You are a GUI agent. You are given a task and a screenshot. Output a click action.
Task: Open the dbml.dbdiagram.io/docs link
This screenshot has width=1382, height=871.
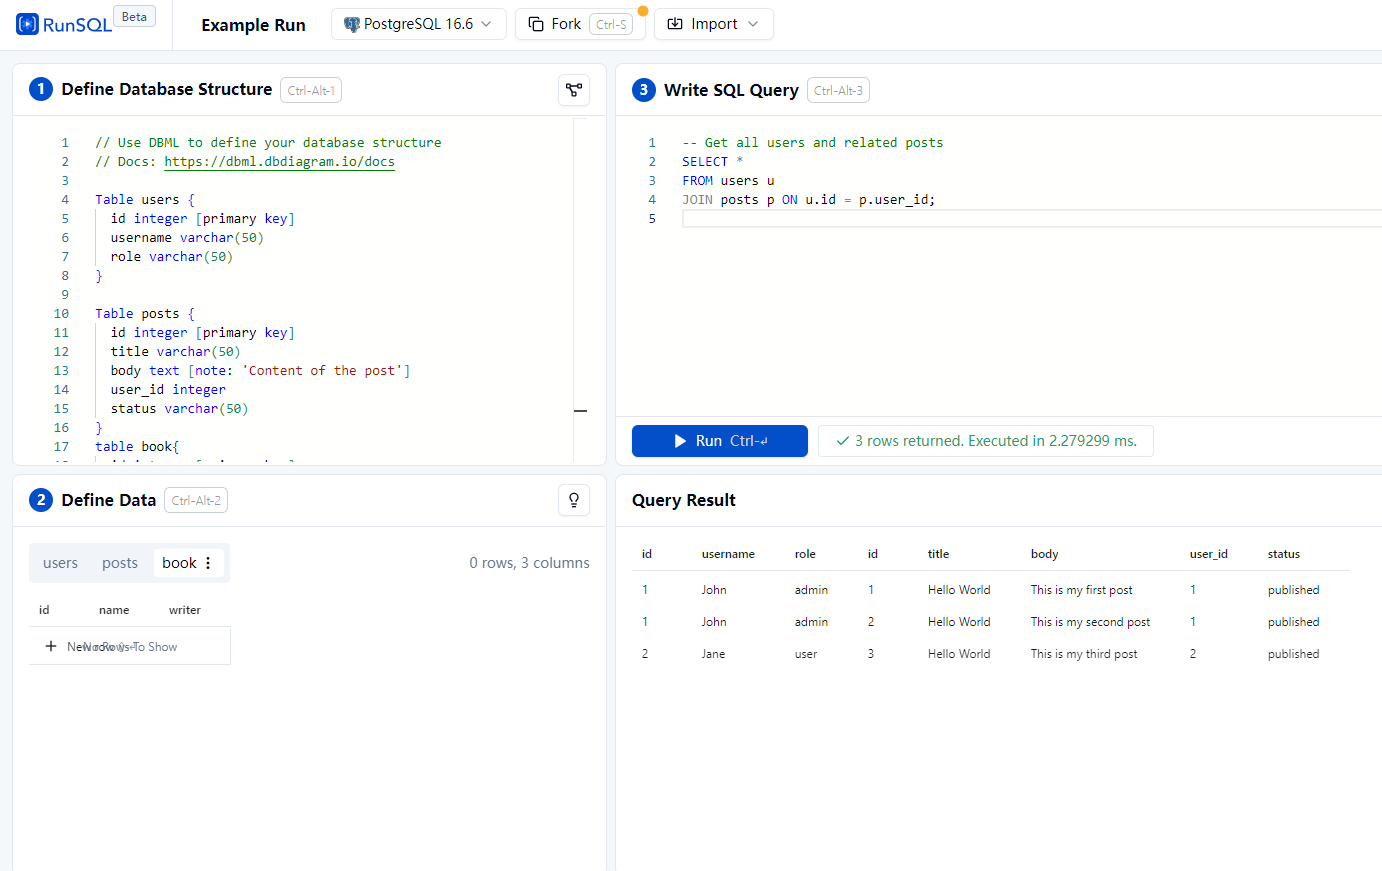tap(279, 162)
